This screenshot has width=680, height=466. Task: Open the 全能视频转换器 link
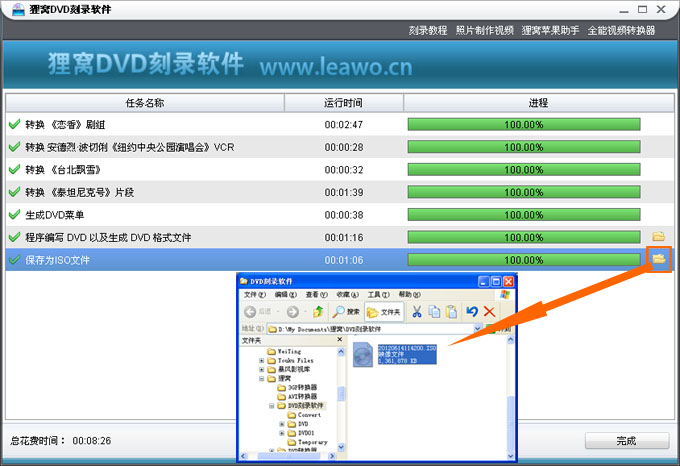621,30
